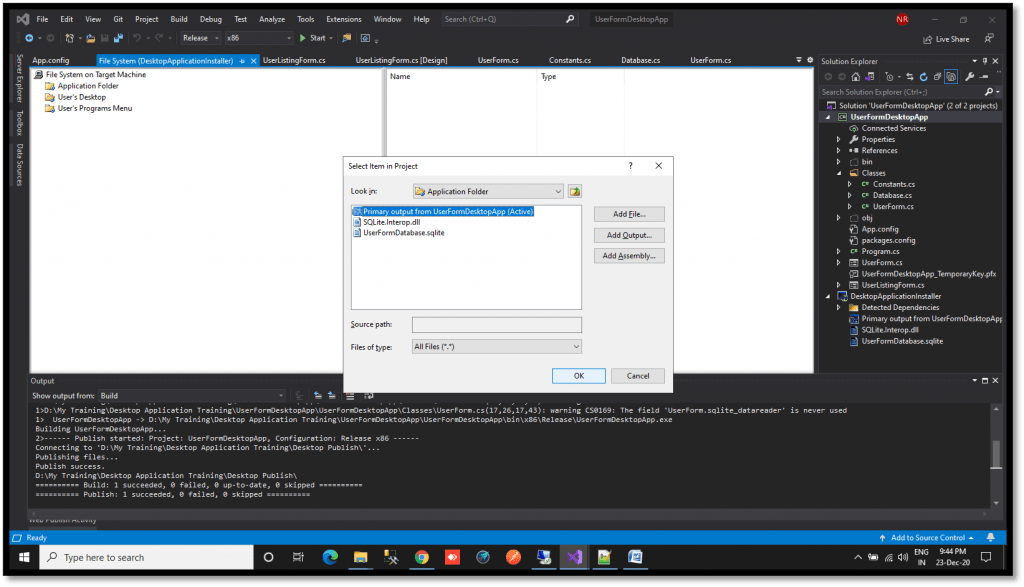Collapse the Classes folder
The height and width of the screenshot is (587, 1024).
(839, 173)
